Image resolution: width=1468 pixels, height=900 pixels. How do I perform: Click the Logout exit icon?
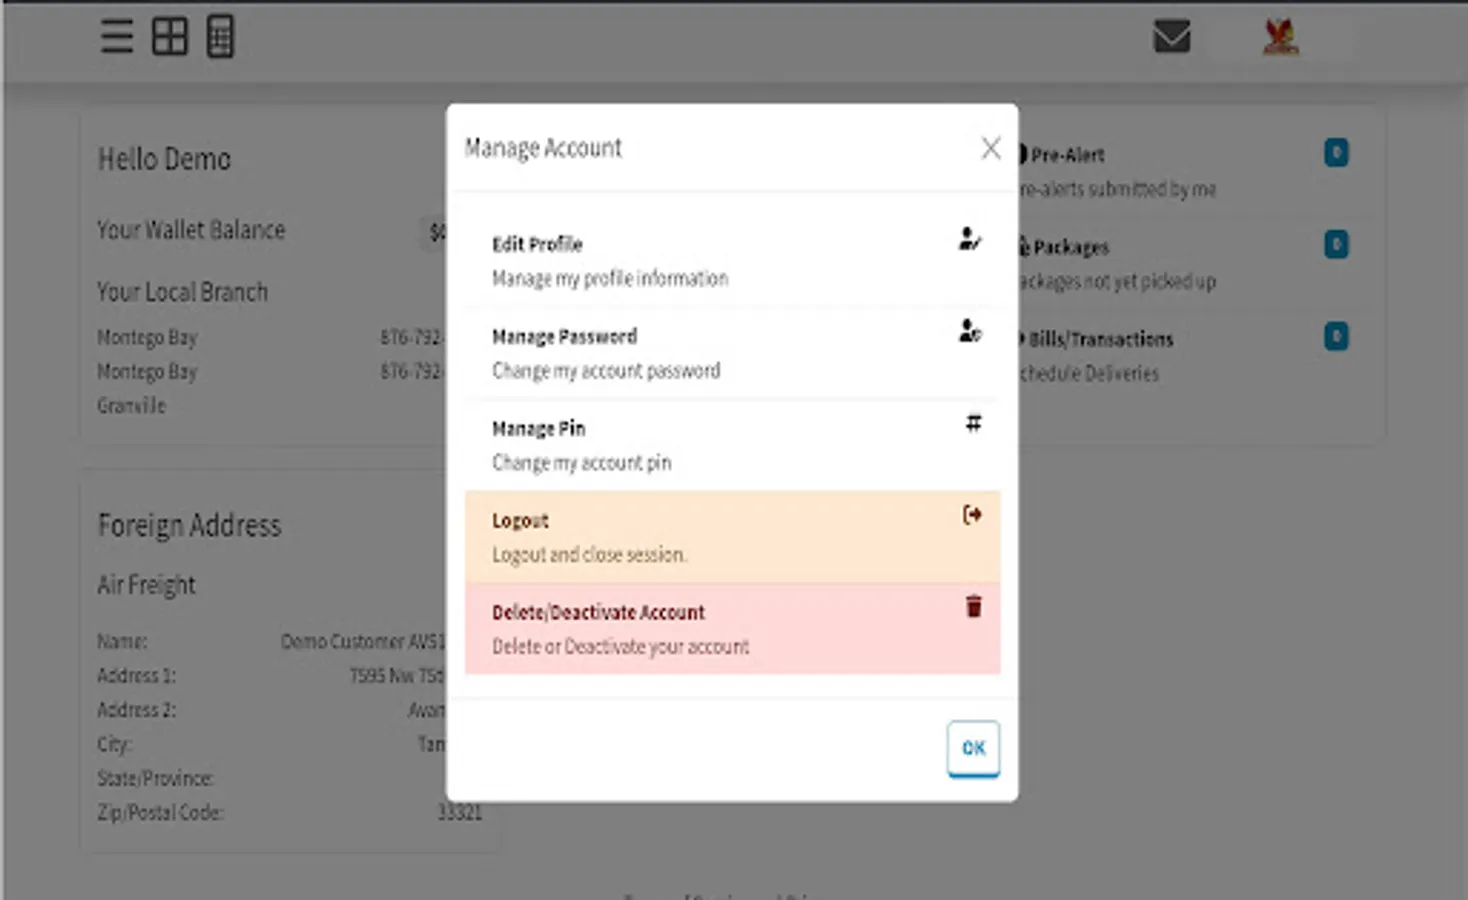point(970,514)
